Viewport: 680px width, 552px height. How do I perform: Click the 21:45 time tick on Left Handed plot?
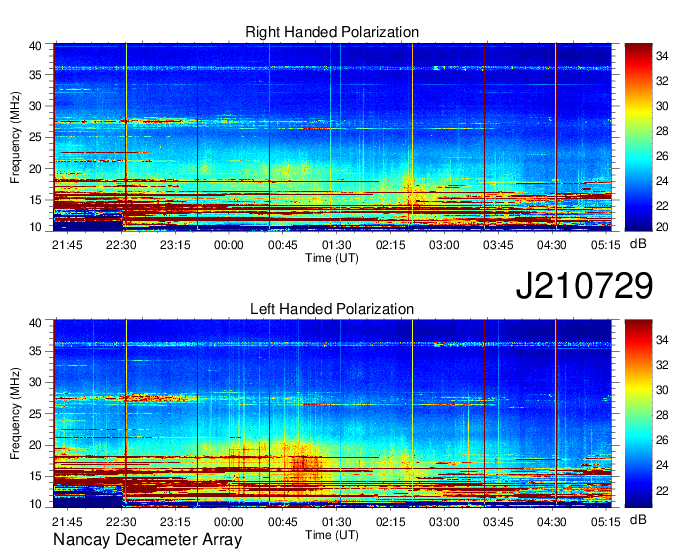click(x=67, y=522)
